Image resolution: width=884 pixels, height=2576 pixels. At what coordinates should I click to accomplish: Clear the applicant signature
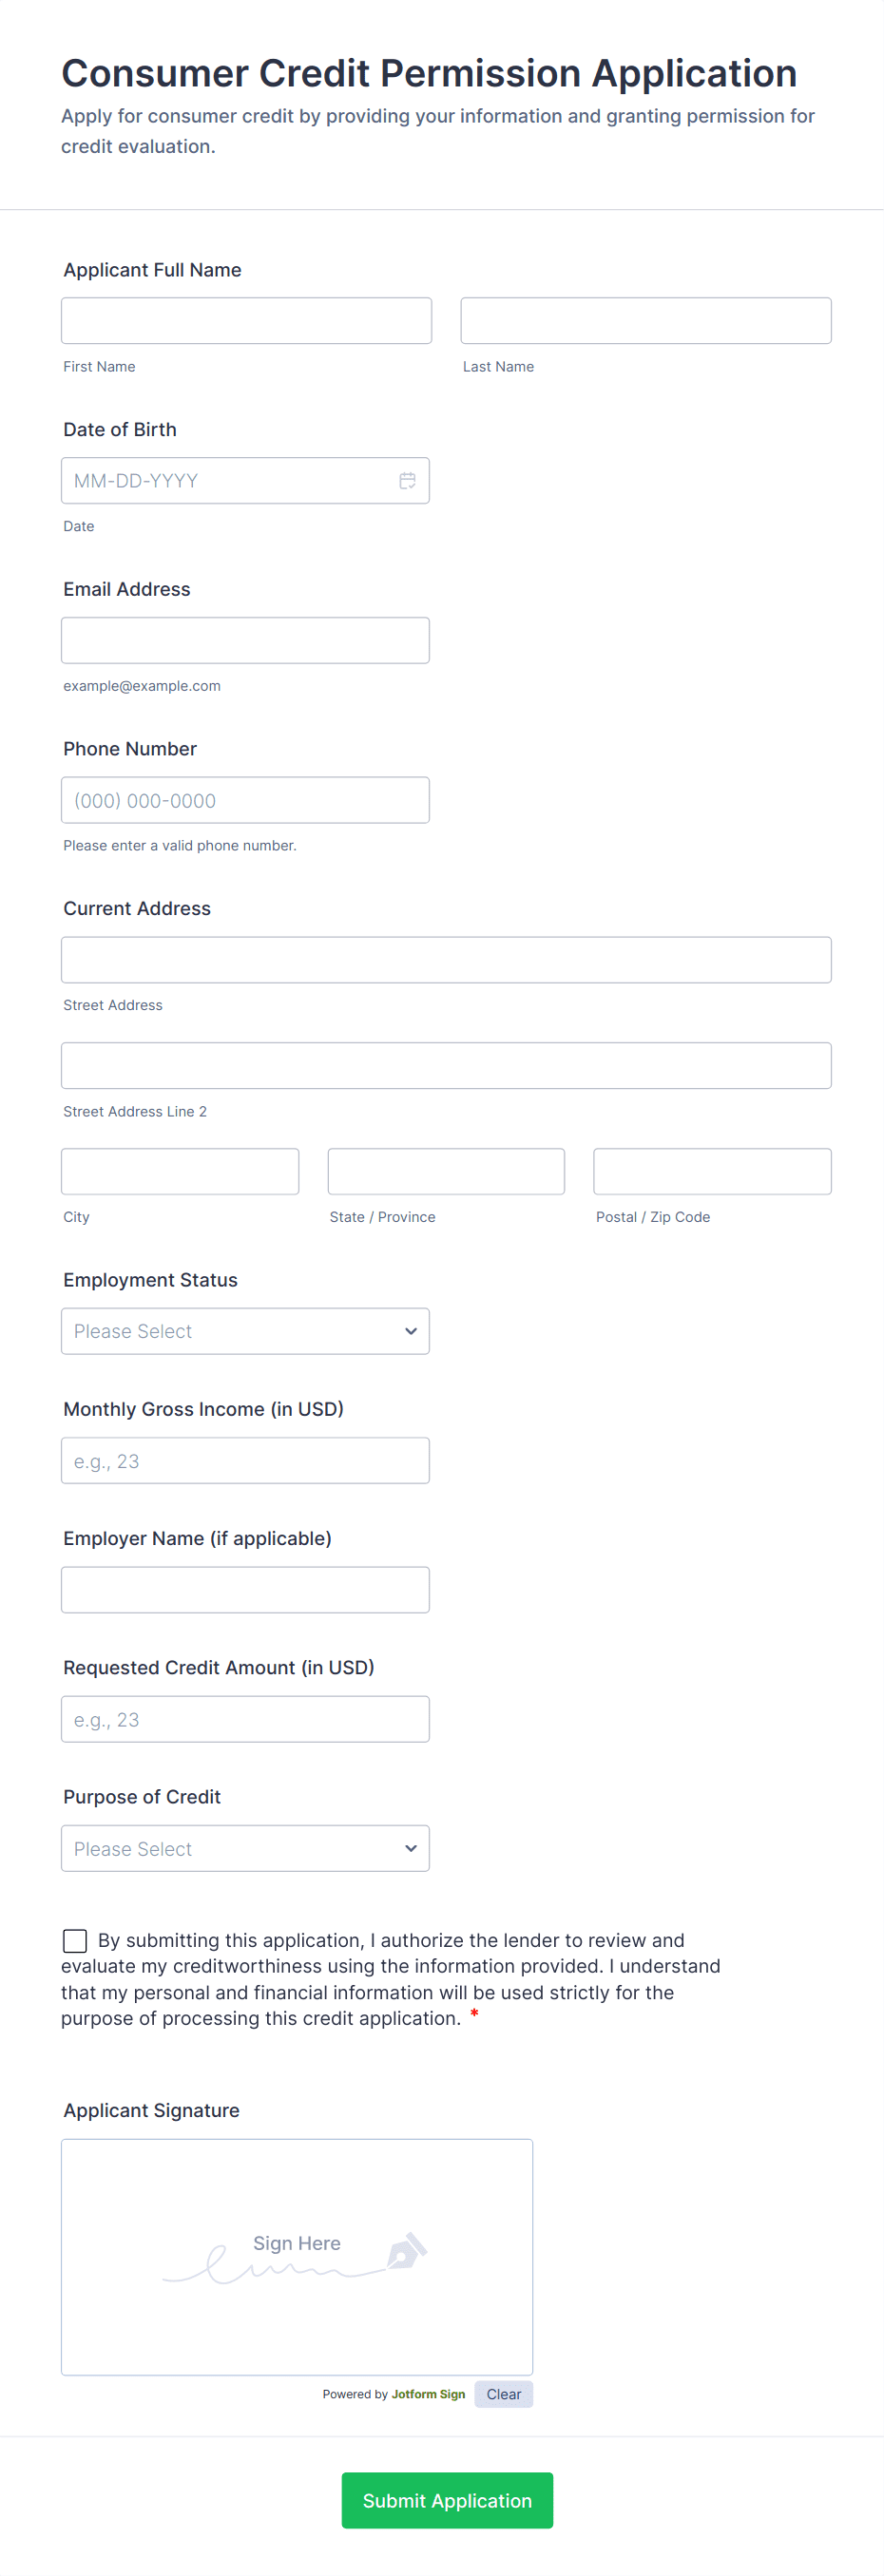pyautogui.click(x=503, y=2394)
